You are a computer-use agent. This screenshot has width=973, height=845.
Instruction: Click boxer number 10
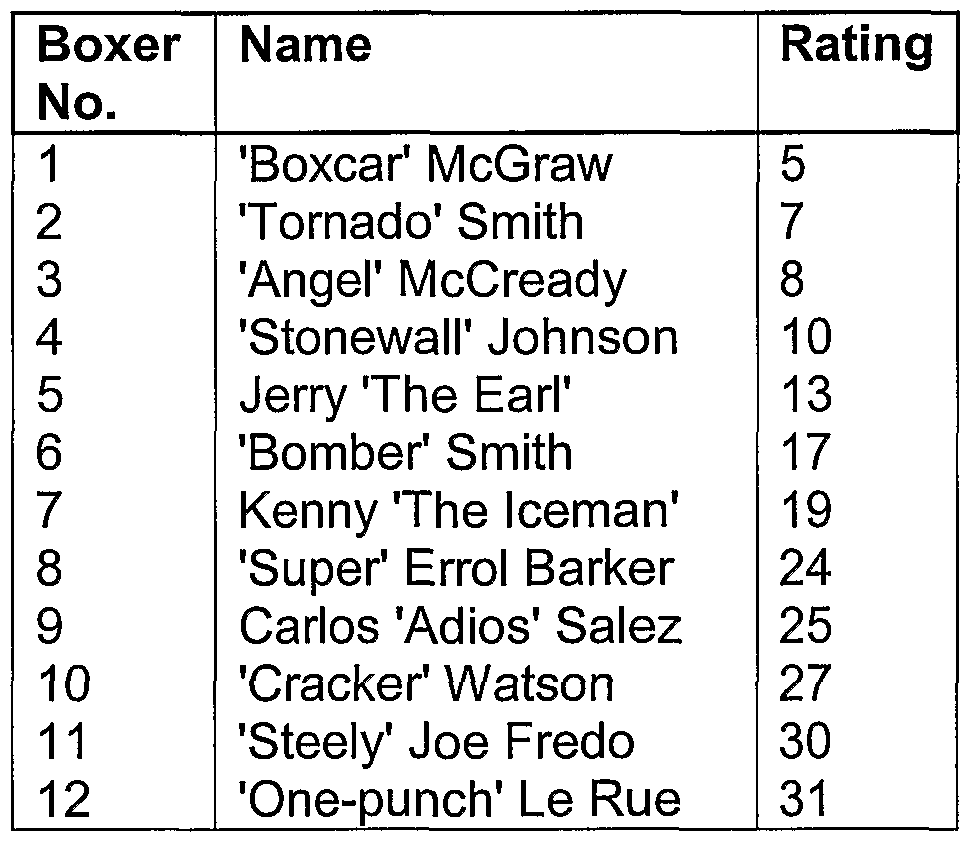coord(64,685)
